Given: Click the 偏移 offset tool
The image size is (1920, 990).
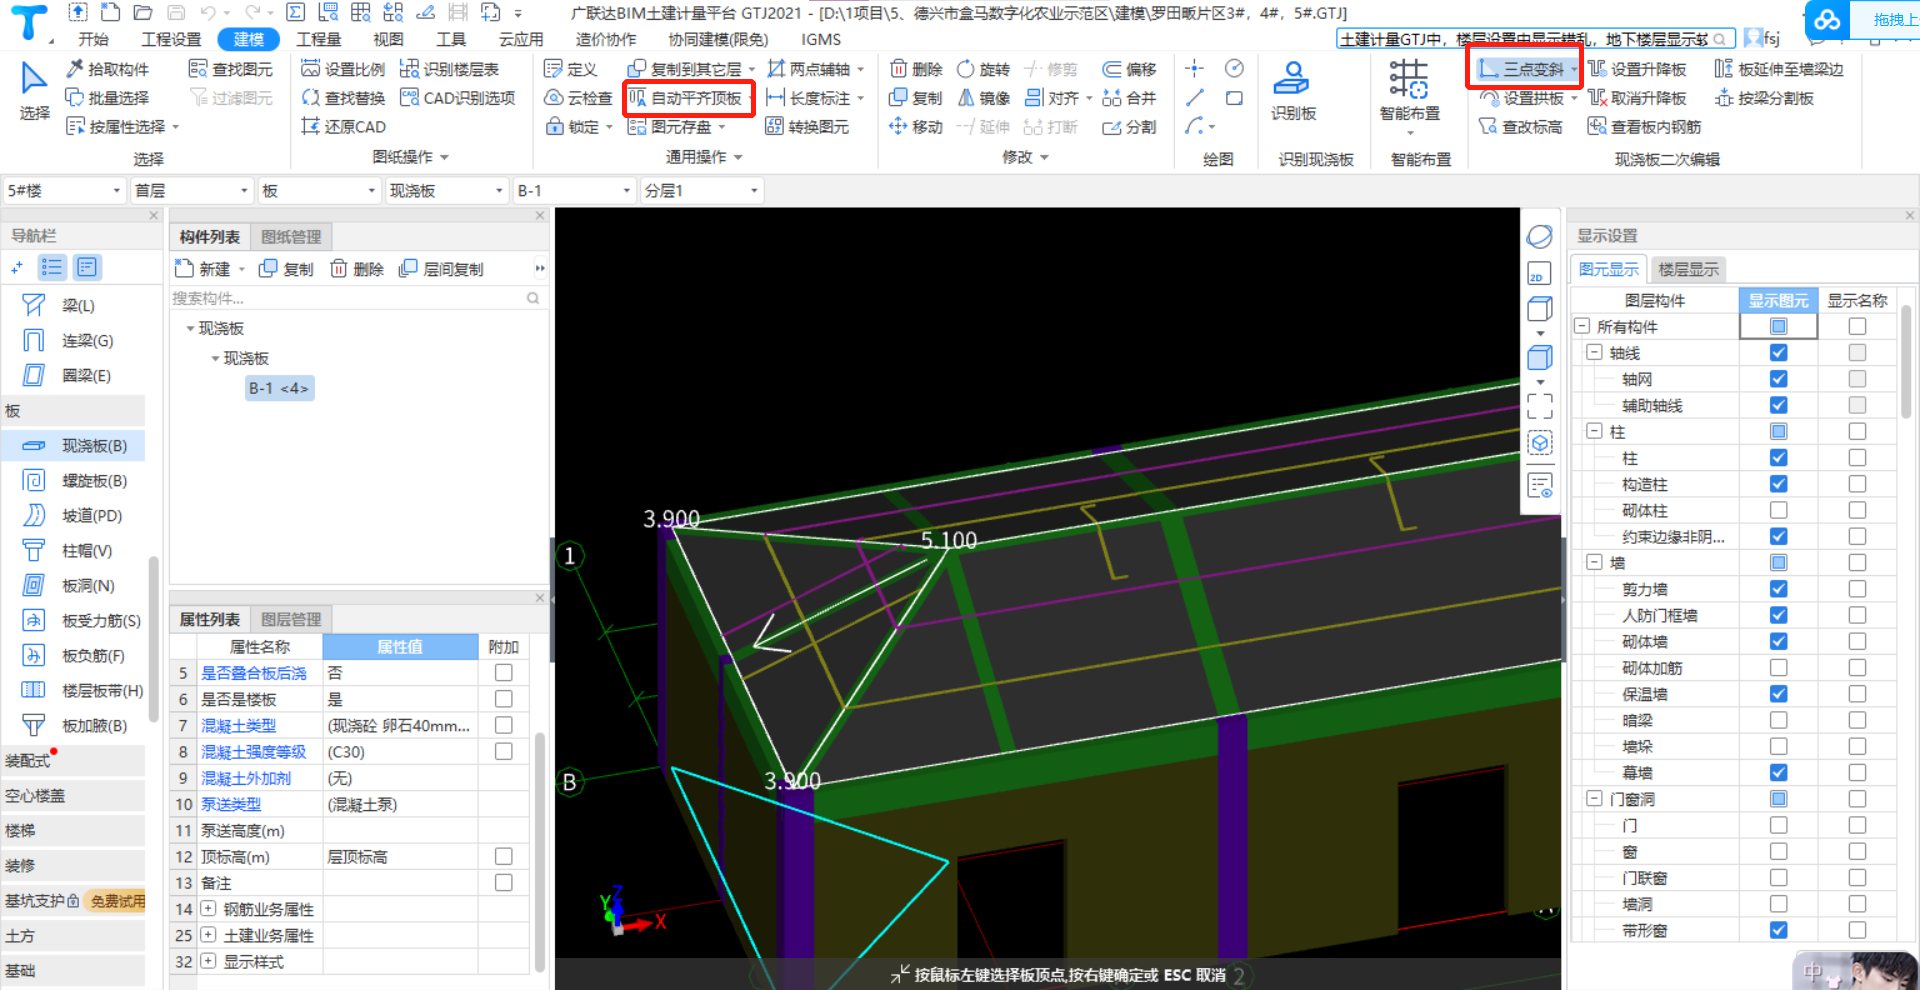Looking at the screenshot, I should (1129, 69).
